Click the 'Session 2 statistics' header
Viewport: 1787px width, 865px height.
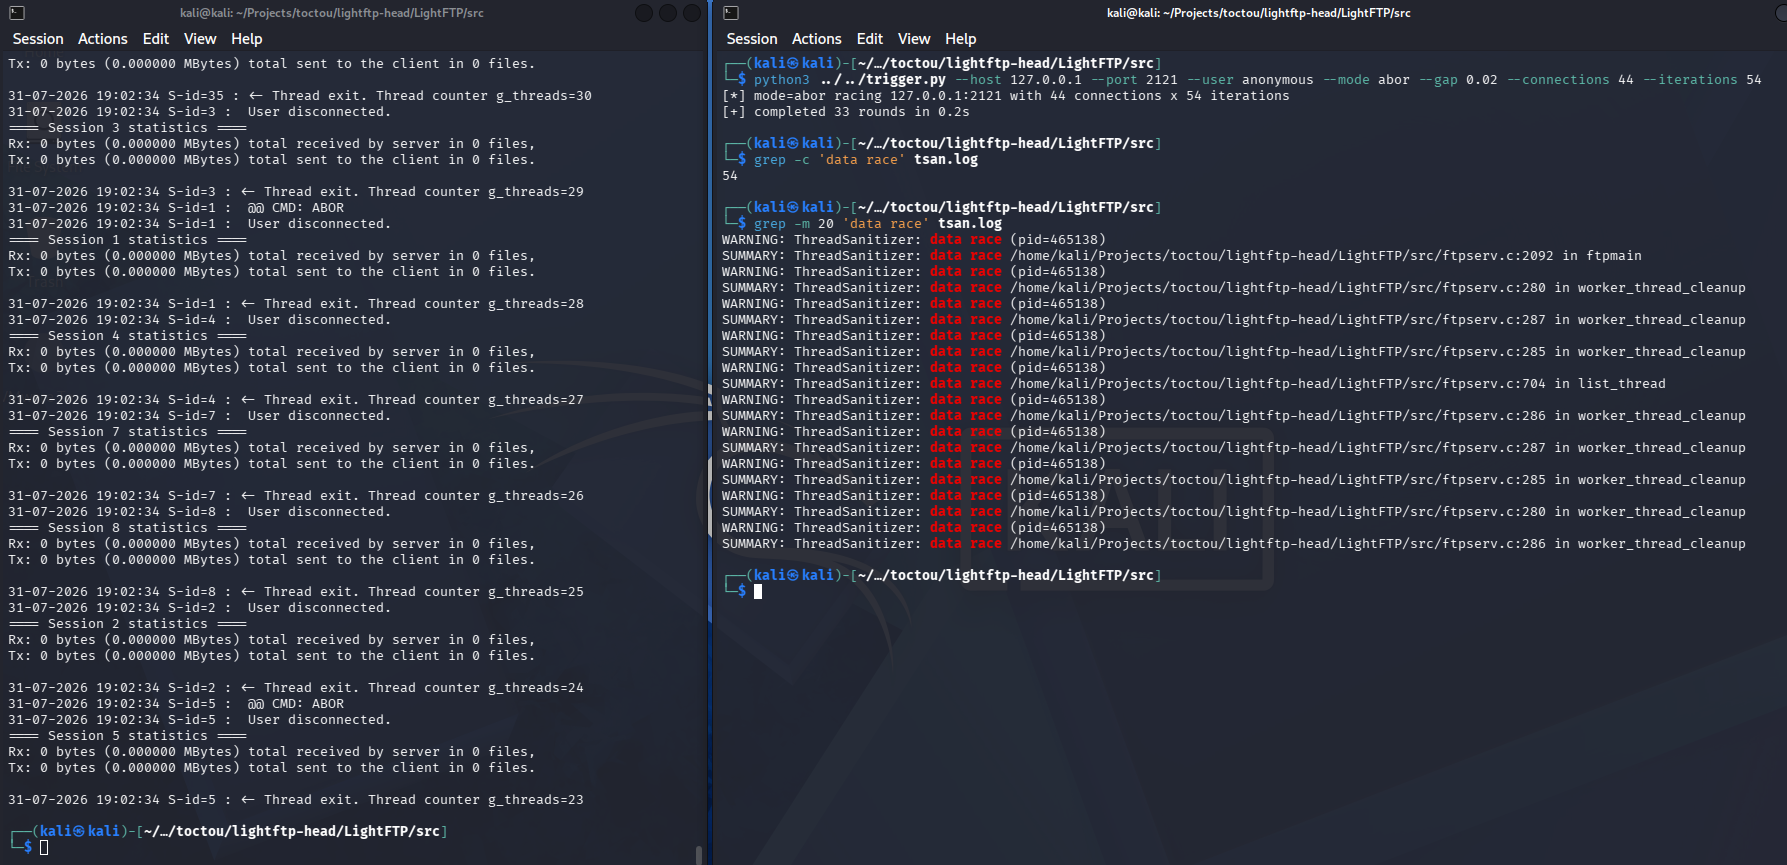coord(128,624)
